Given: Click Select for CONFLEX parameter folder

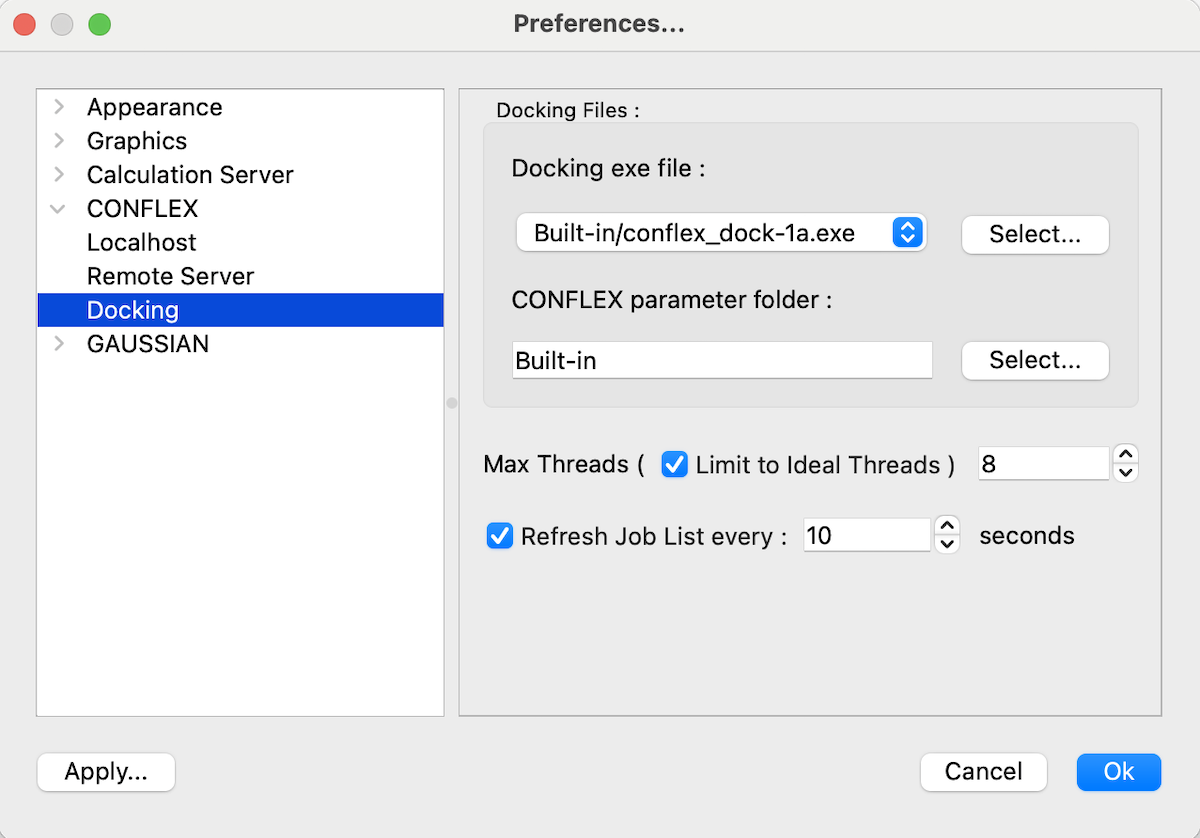Looking at the screenshot, I should click(x=1034, y=360).
